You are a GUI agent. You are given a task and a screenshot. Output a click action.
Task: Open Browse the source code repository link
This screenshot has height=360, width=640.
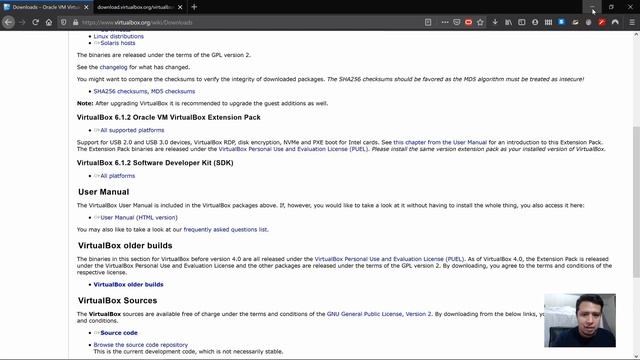[x=140, y=345]
